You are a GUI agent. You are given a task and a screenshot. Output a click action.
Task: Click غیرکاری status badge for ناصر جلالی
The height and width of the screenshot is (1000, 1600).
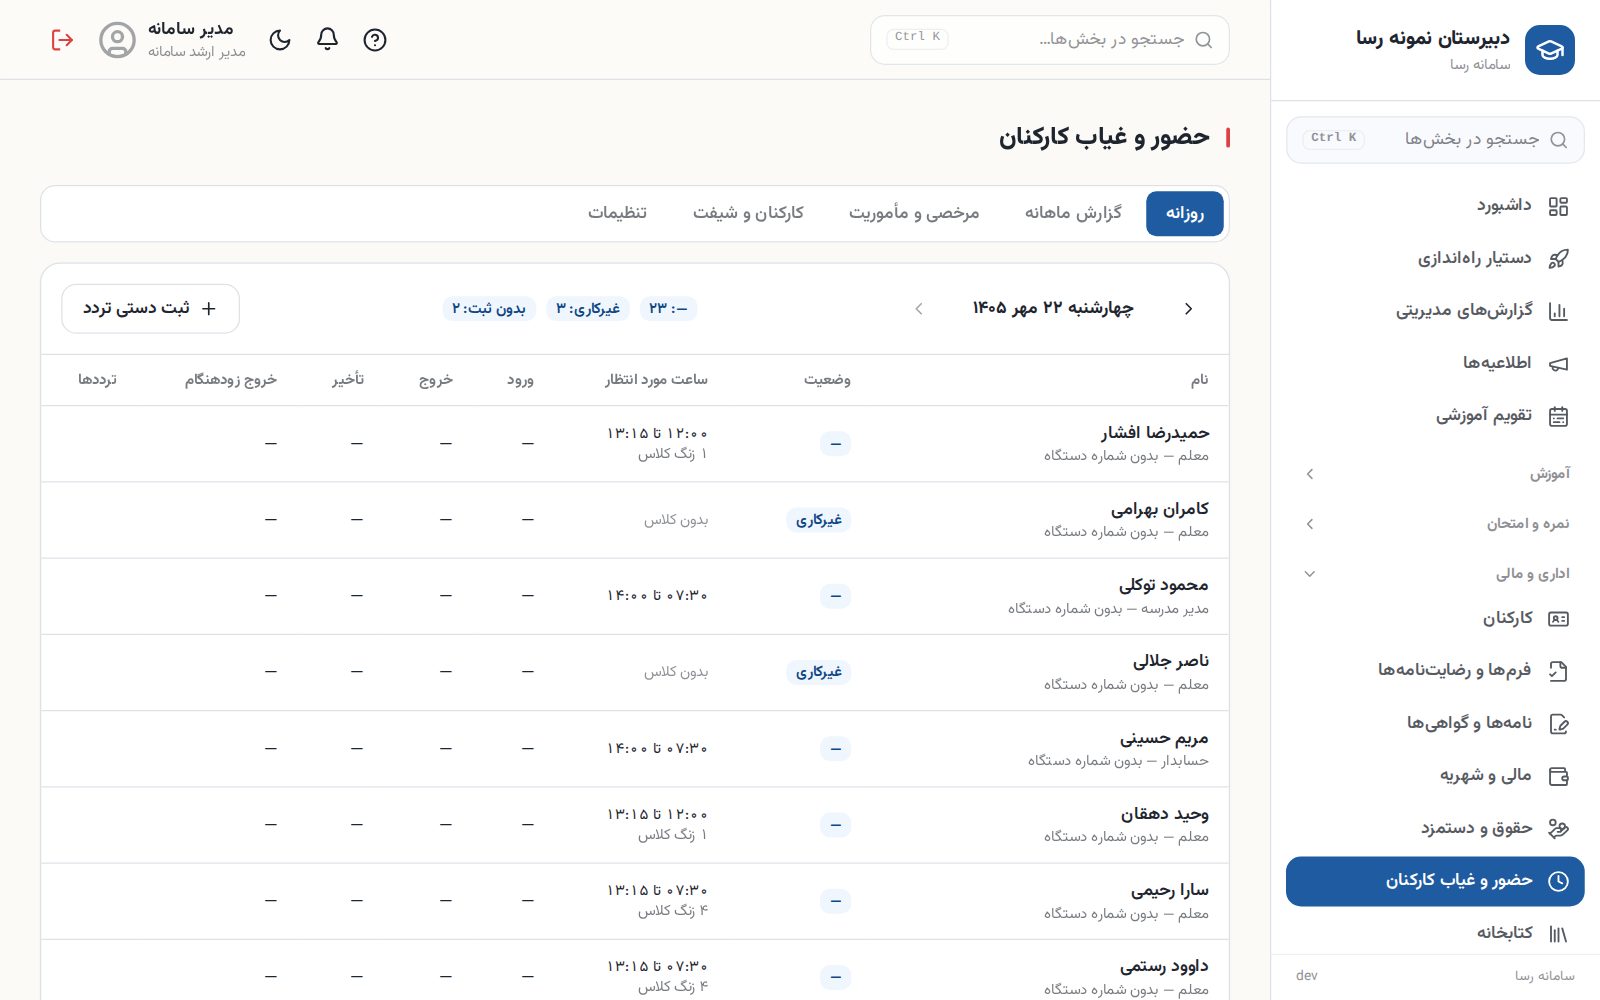click(818, 672)
